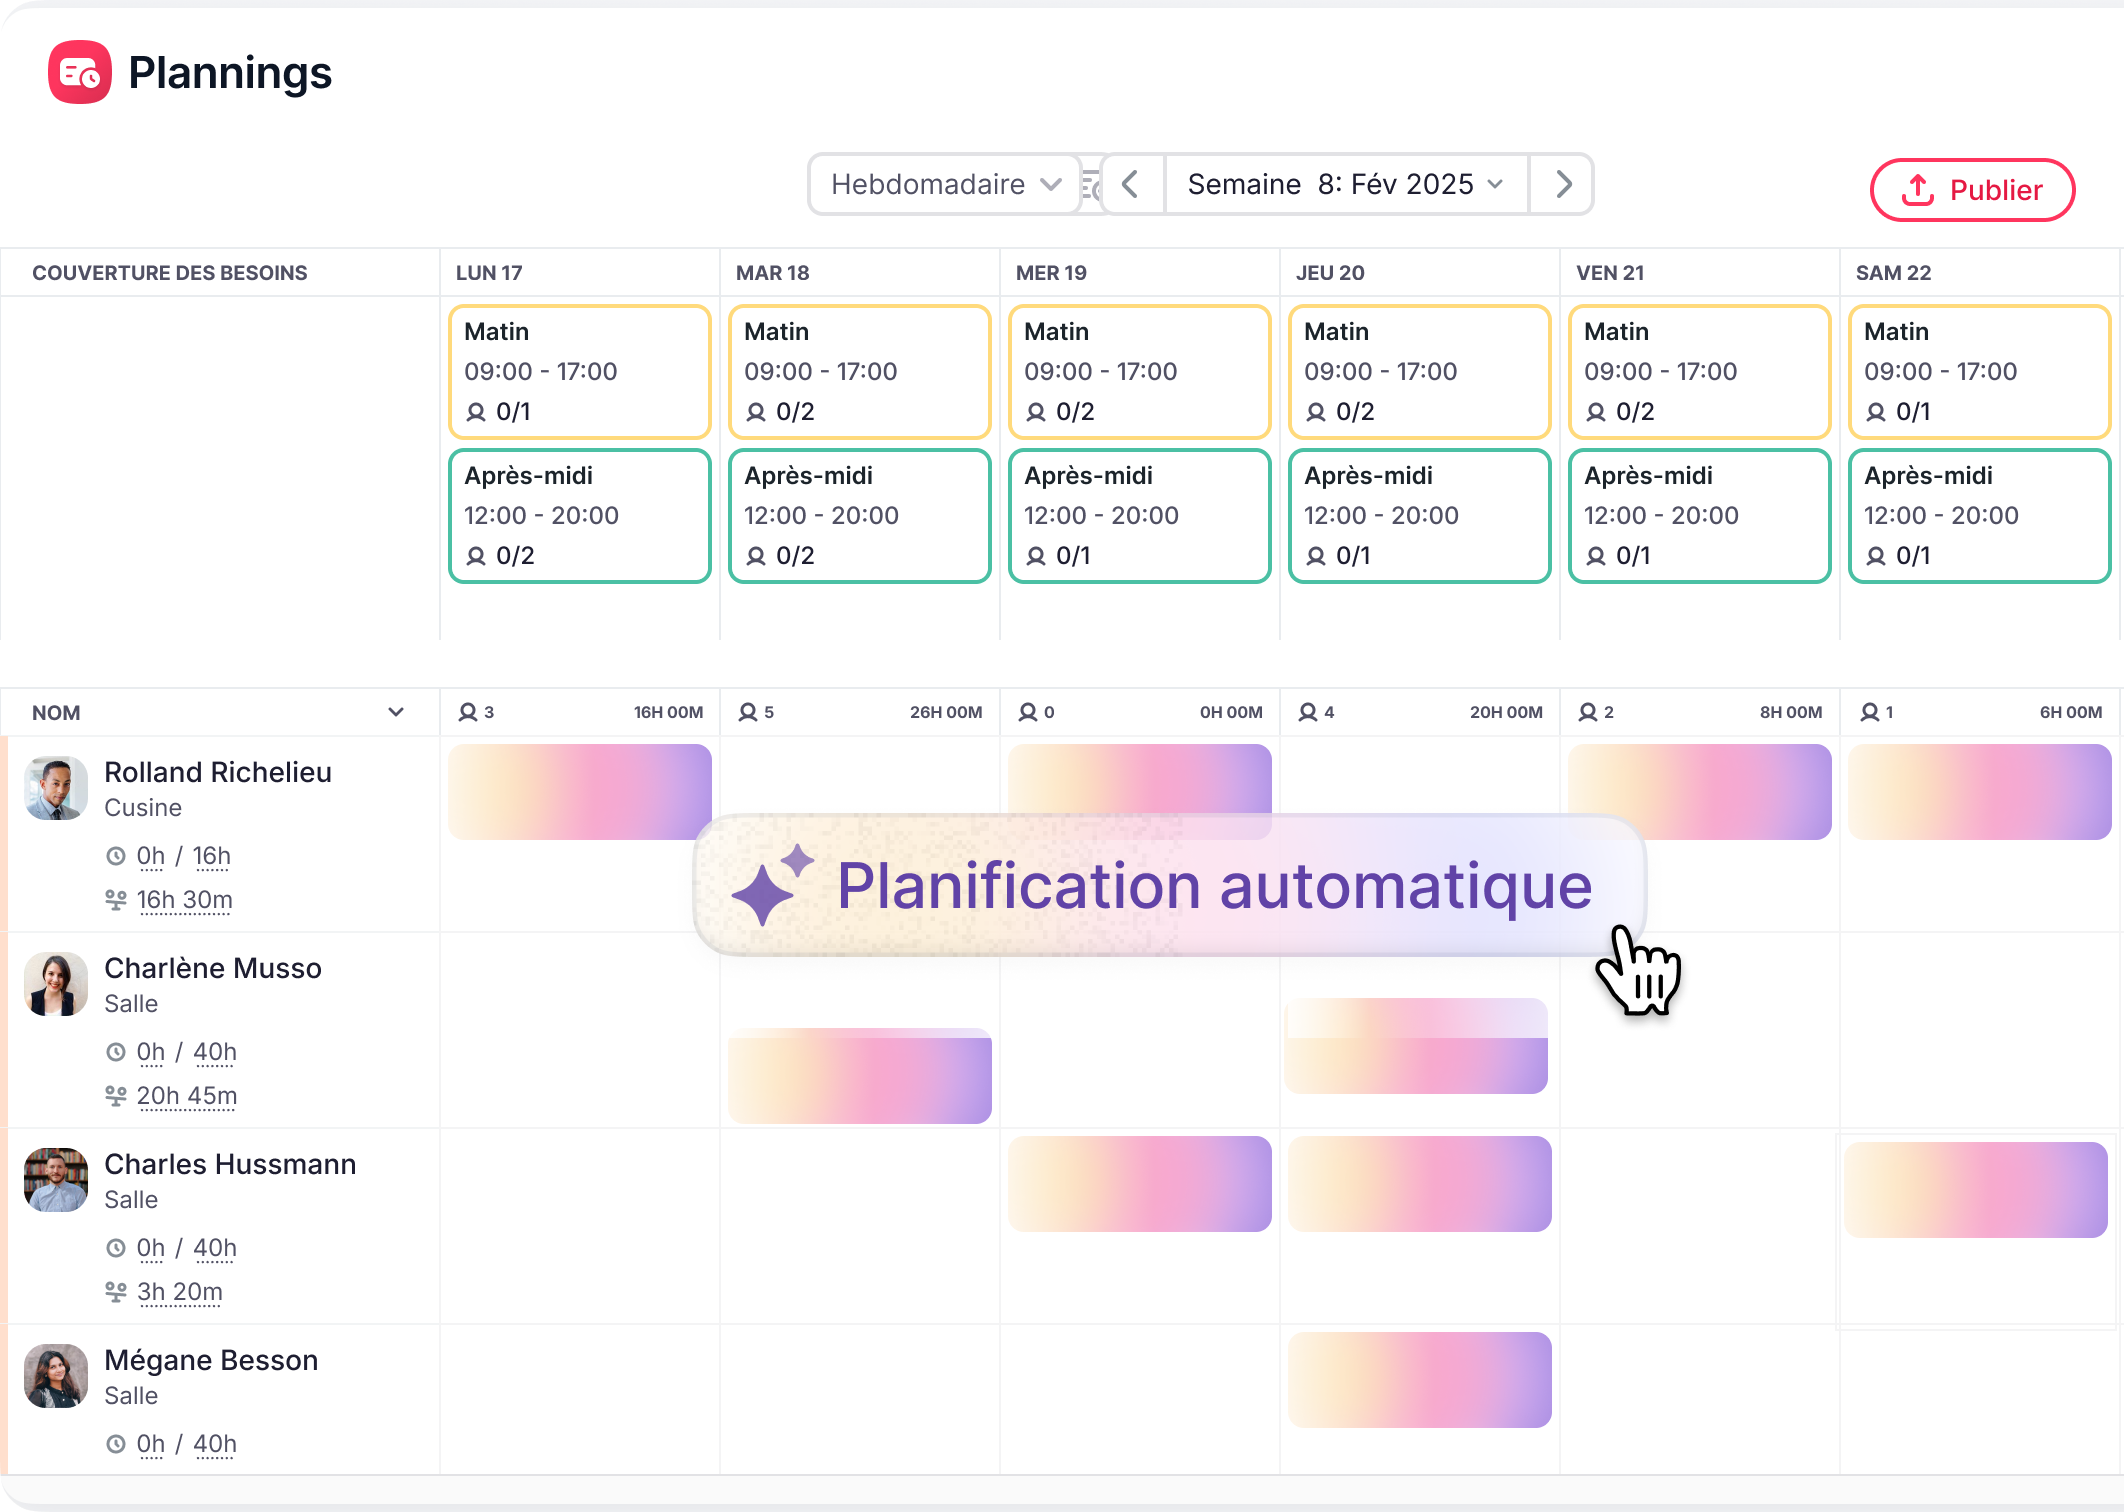This screenshot has width=2124, height=1512.
Task: Click Charles Hussmann's avatar photo
Action: pos(56,1179)
